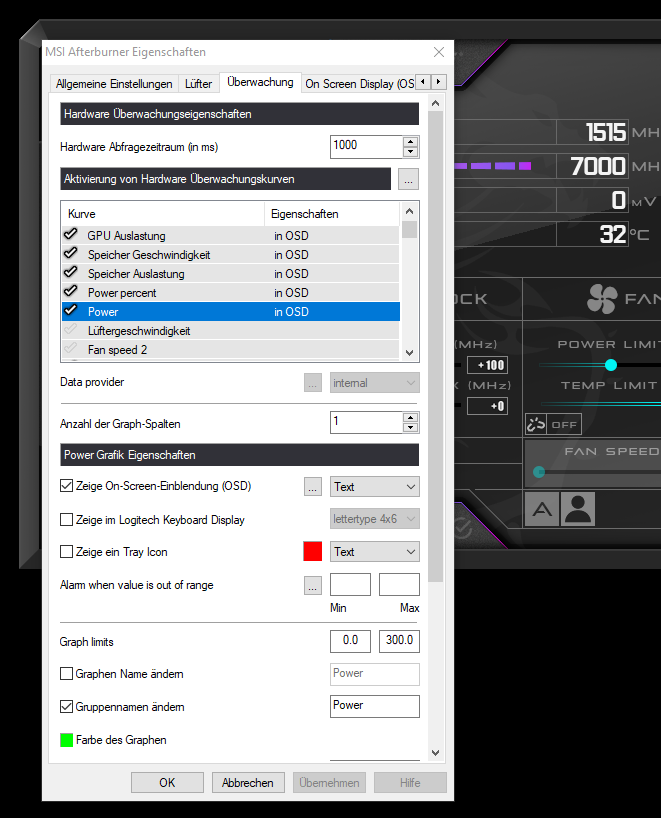Viewport: 661px width, 818px height.
Task: Toggle Power percent curve checkmark
Action: click(70, 291)
